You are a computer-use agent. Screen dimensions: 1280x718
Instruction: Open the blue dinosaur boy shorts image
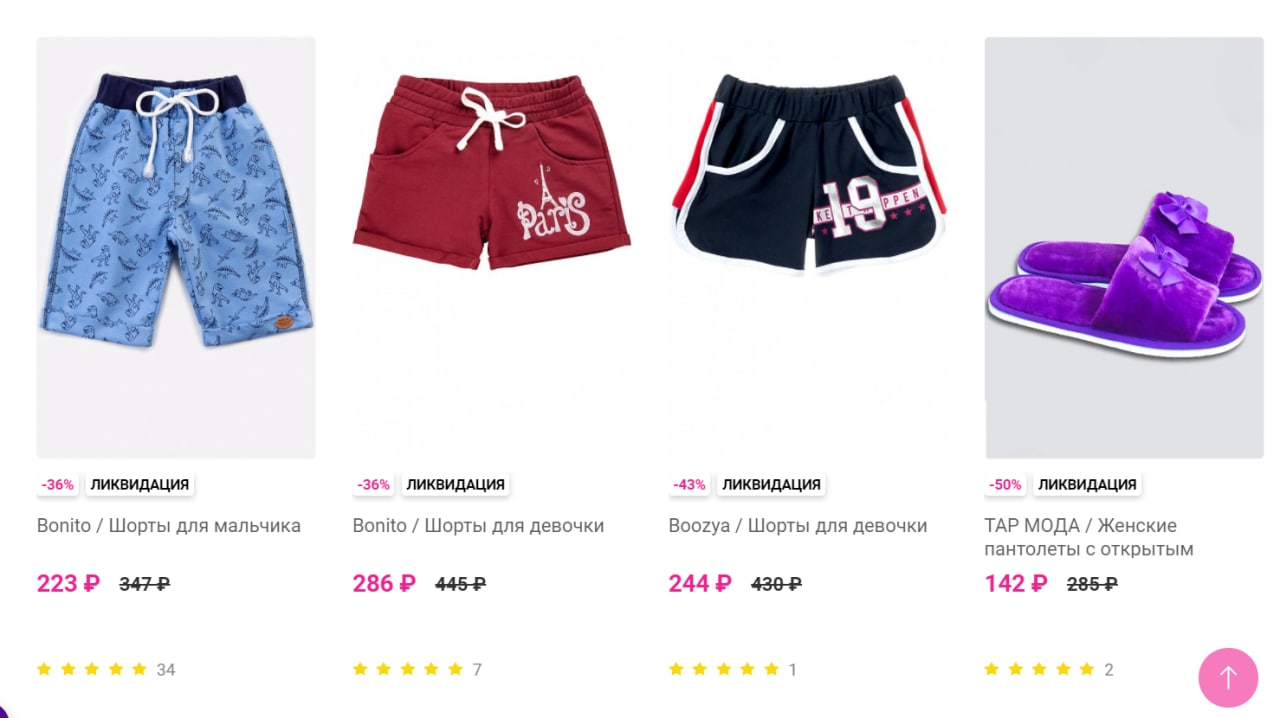[x=176, y=248]
